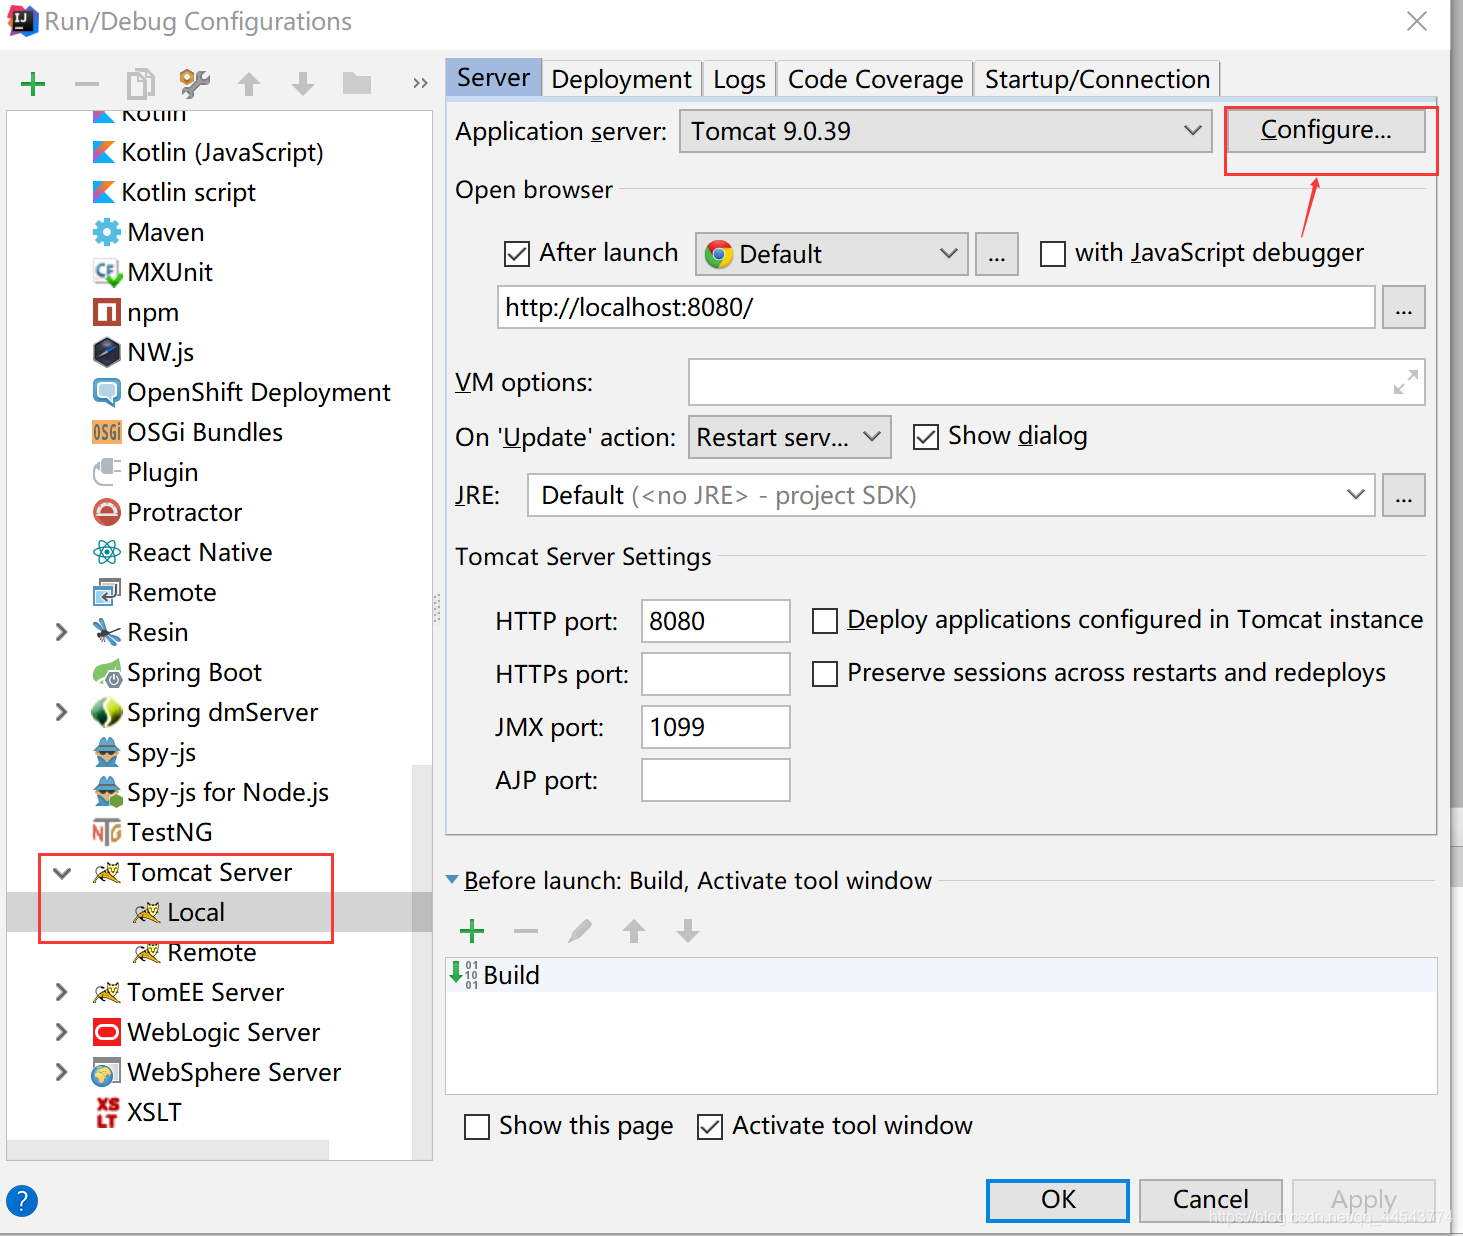Image resolution: width=1463 pixels, height=1236 pixels.
Task: Expand the WebLogic Server tree node
Action: click(x=62, y=1032)
